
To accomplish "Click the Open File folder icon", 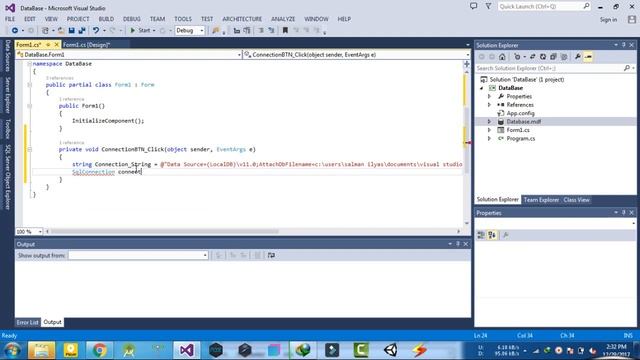I will 61,31.
